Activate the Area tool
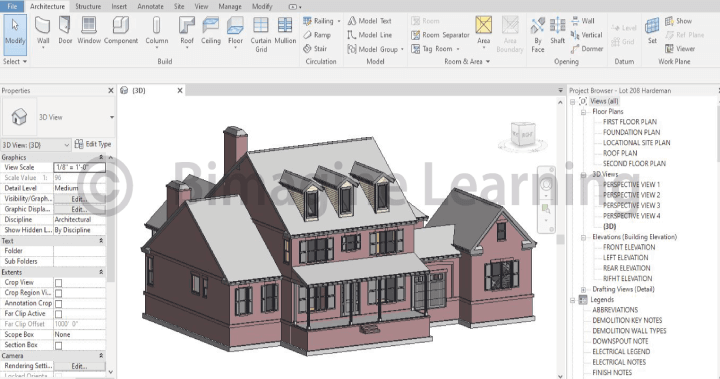Screen dimensions: 720x379 (x=484, y=31)
